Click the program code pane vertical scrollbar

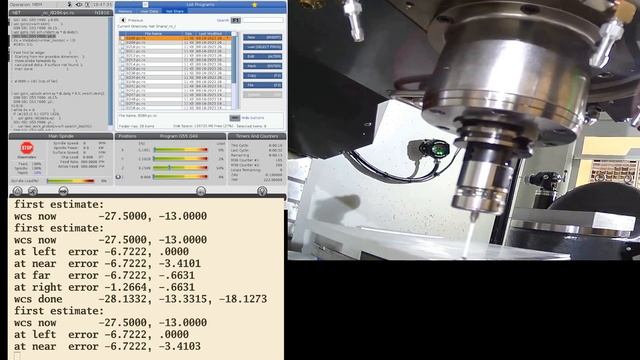[110, 73]
